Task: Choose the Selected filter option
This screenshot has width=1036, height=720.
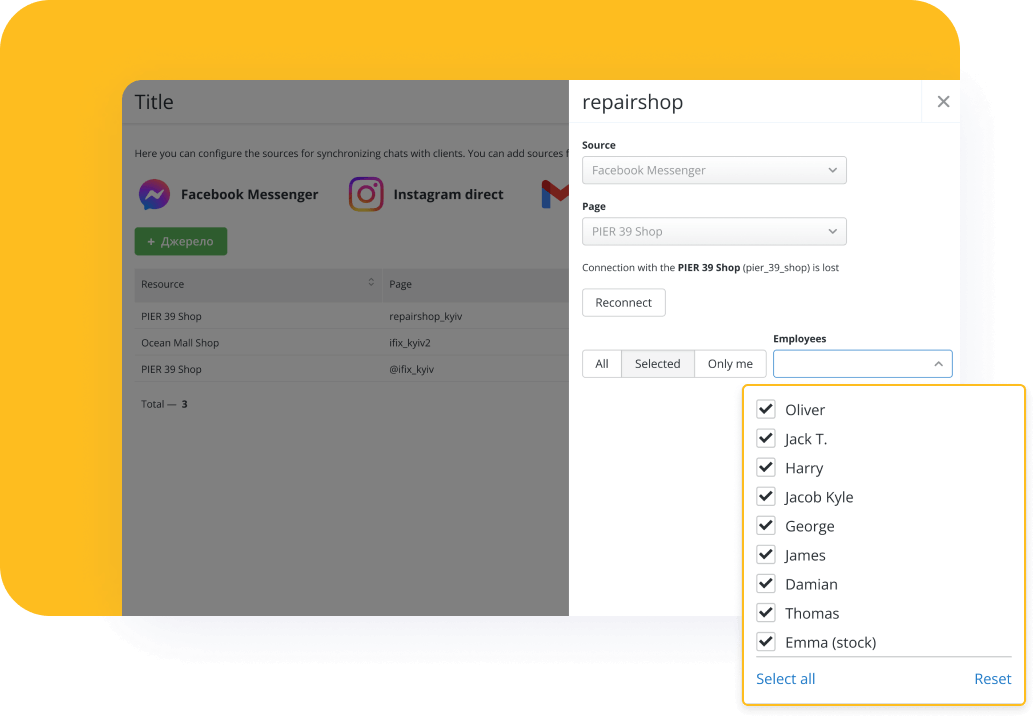Action: coord(657,364)
